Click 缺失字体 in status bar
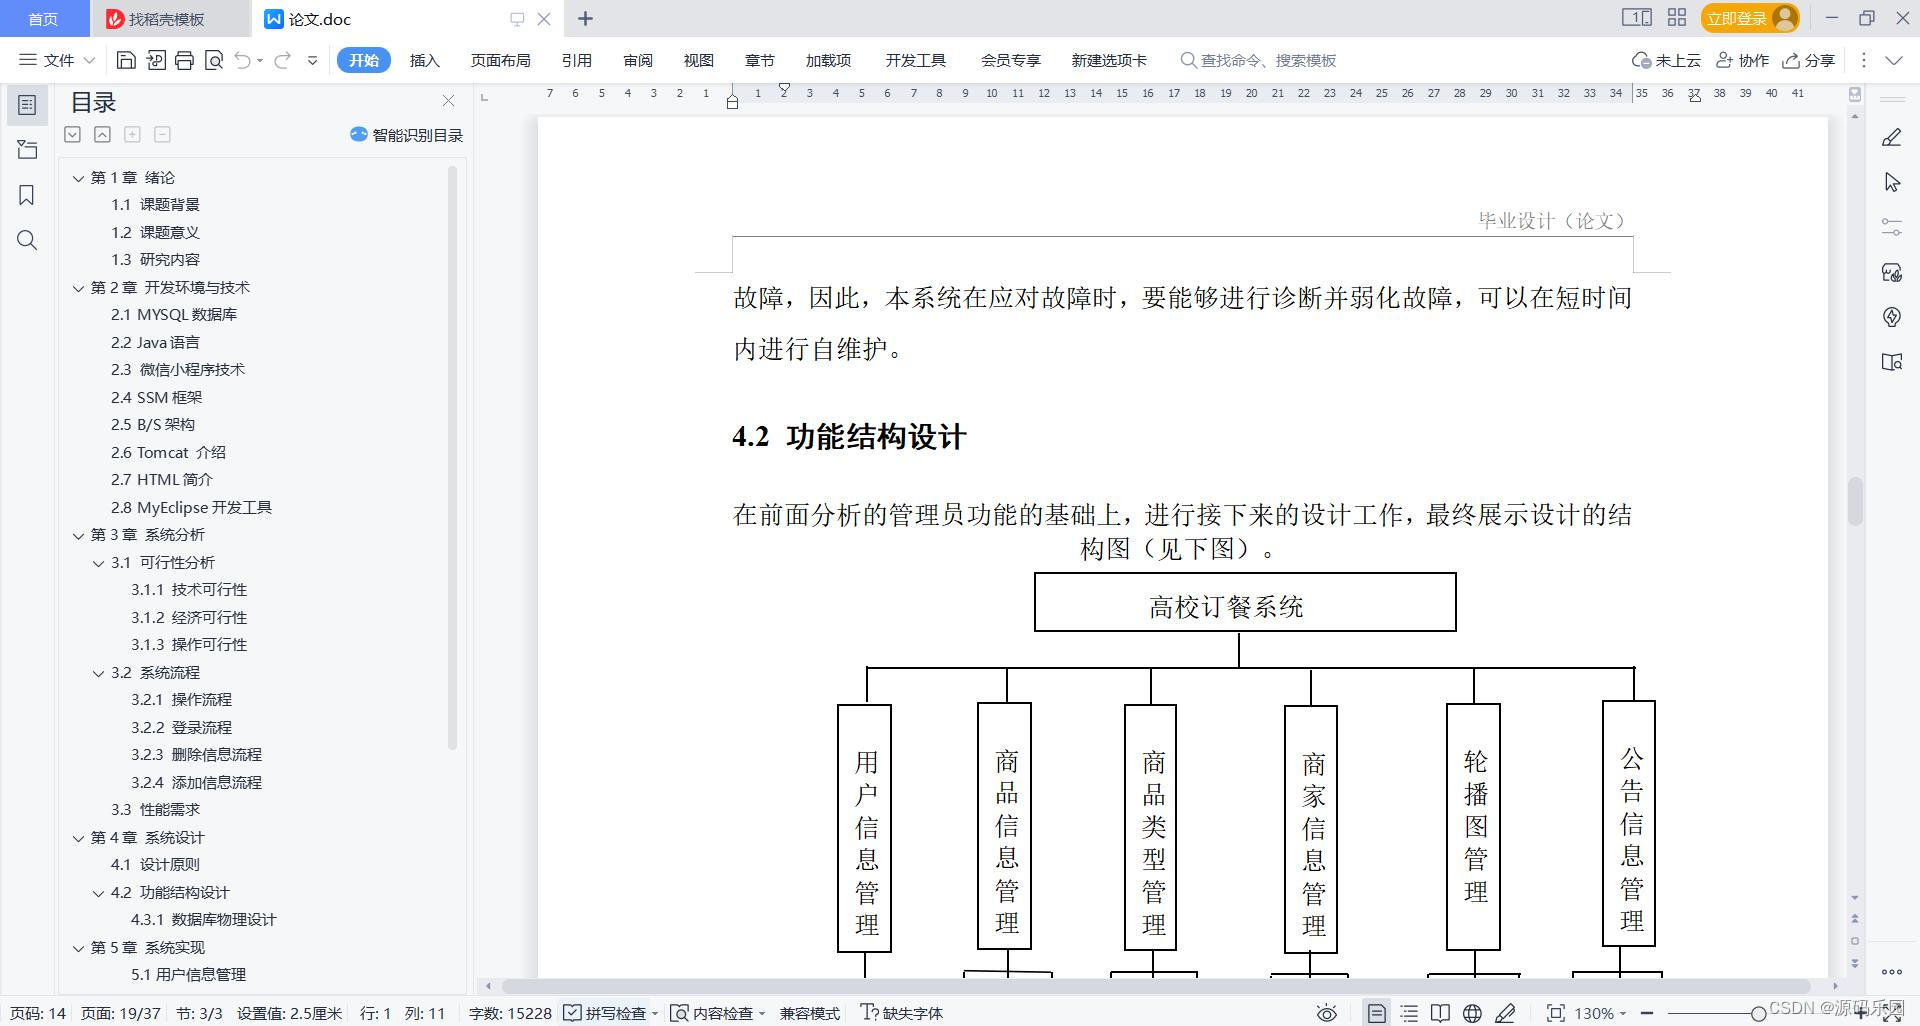 click(x=902, y=1013)
